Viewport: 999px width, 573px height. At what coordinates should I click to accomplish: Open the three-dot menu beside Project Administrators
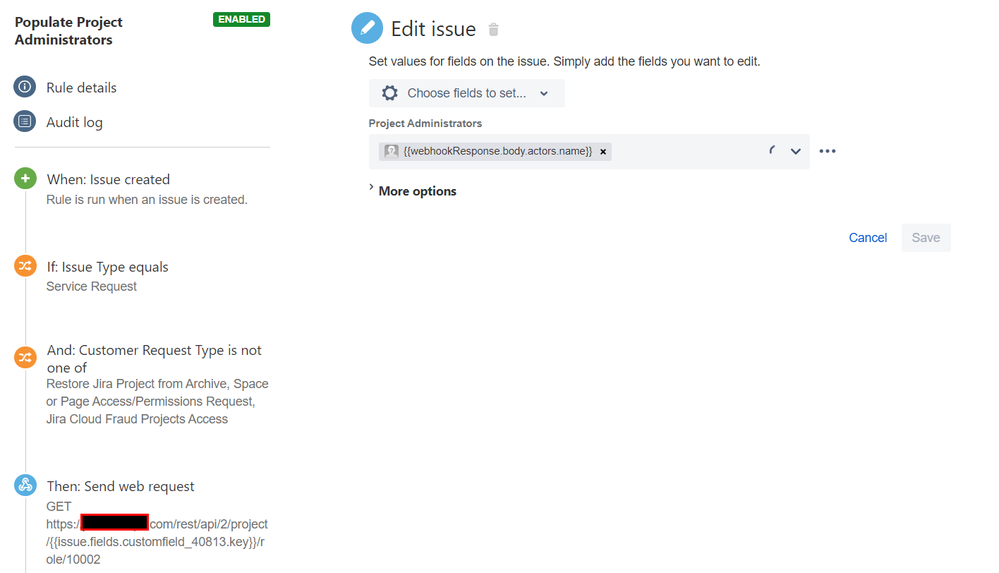tap(827, 151)
